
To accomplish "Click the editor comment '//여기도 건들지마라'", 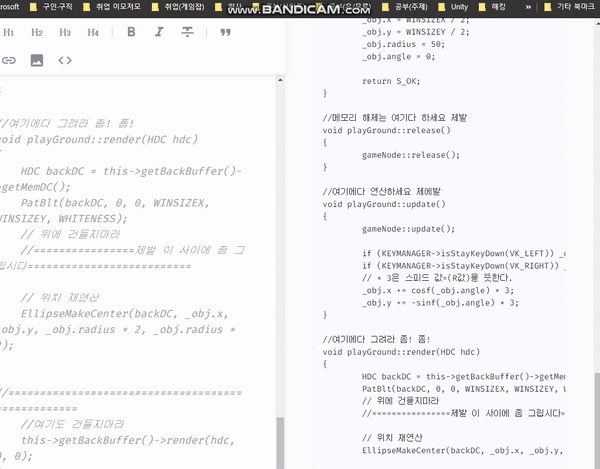I will click(72, 424).
